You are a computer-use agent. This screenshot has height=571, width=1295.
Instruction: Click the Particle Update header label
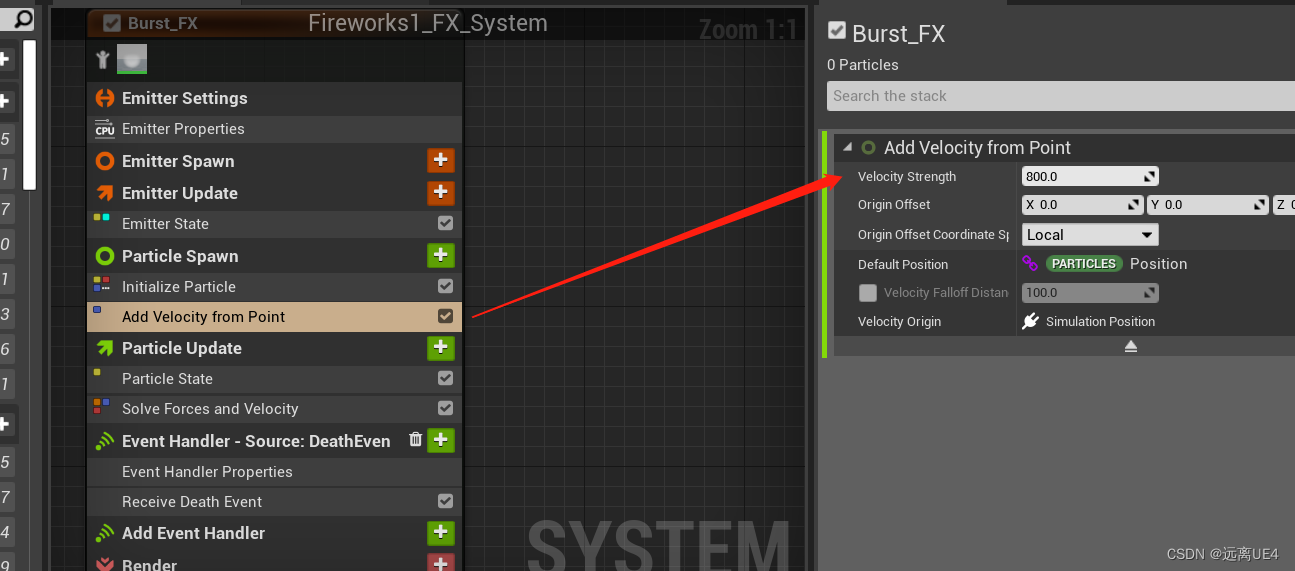click(182, 348)
